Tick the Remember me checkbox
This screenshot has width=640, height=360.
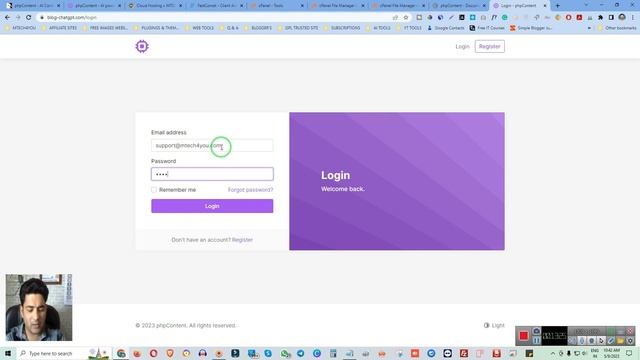[x=154, y=190]
